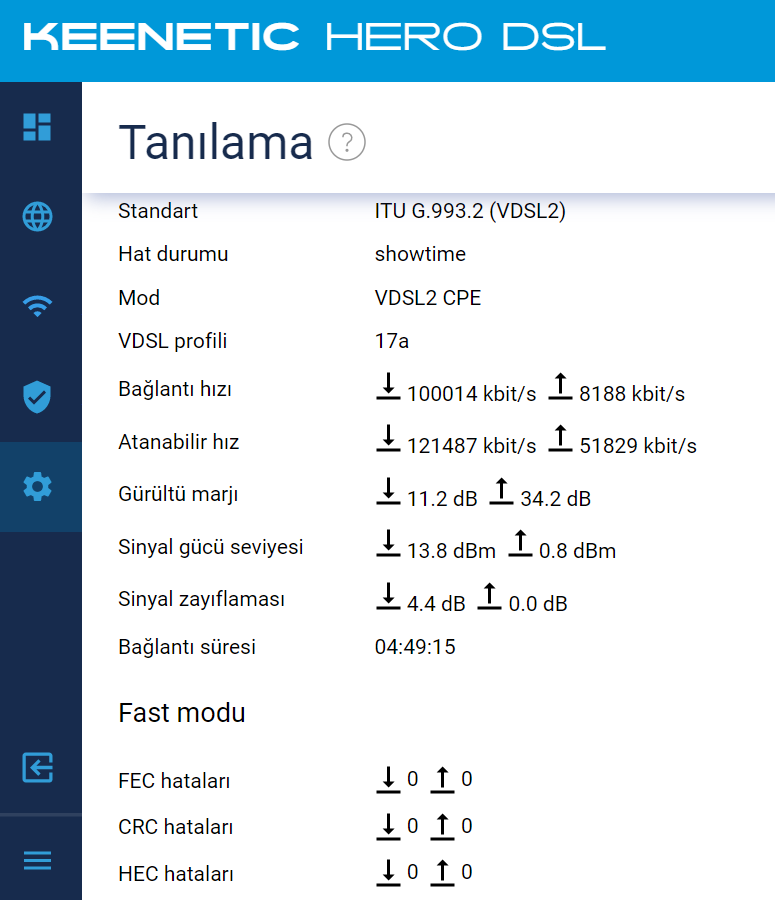Viewport: 775px width, 900px height.
Task: Click the 'Bağlantı hızı' label
Action: [x=175, y=389]
